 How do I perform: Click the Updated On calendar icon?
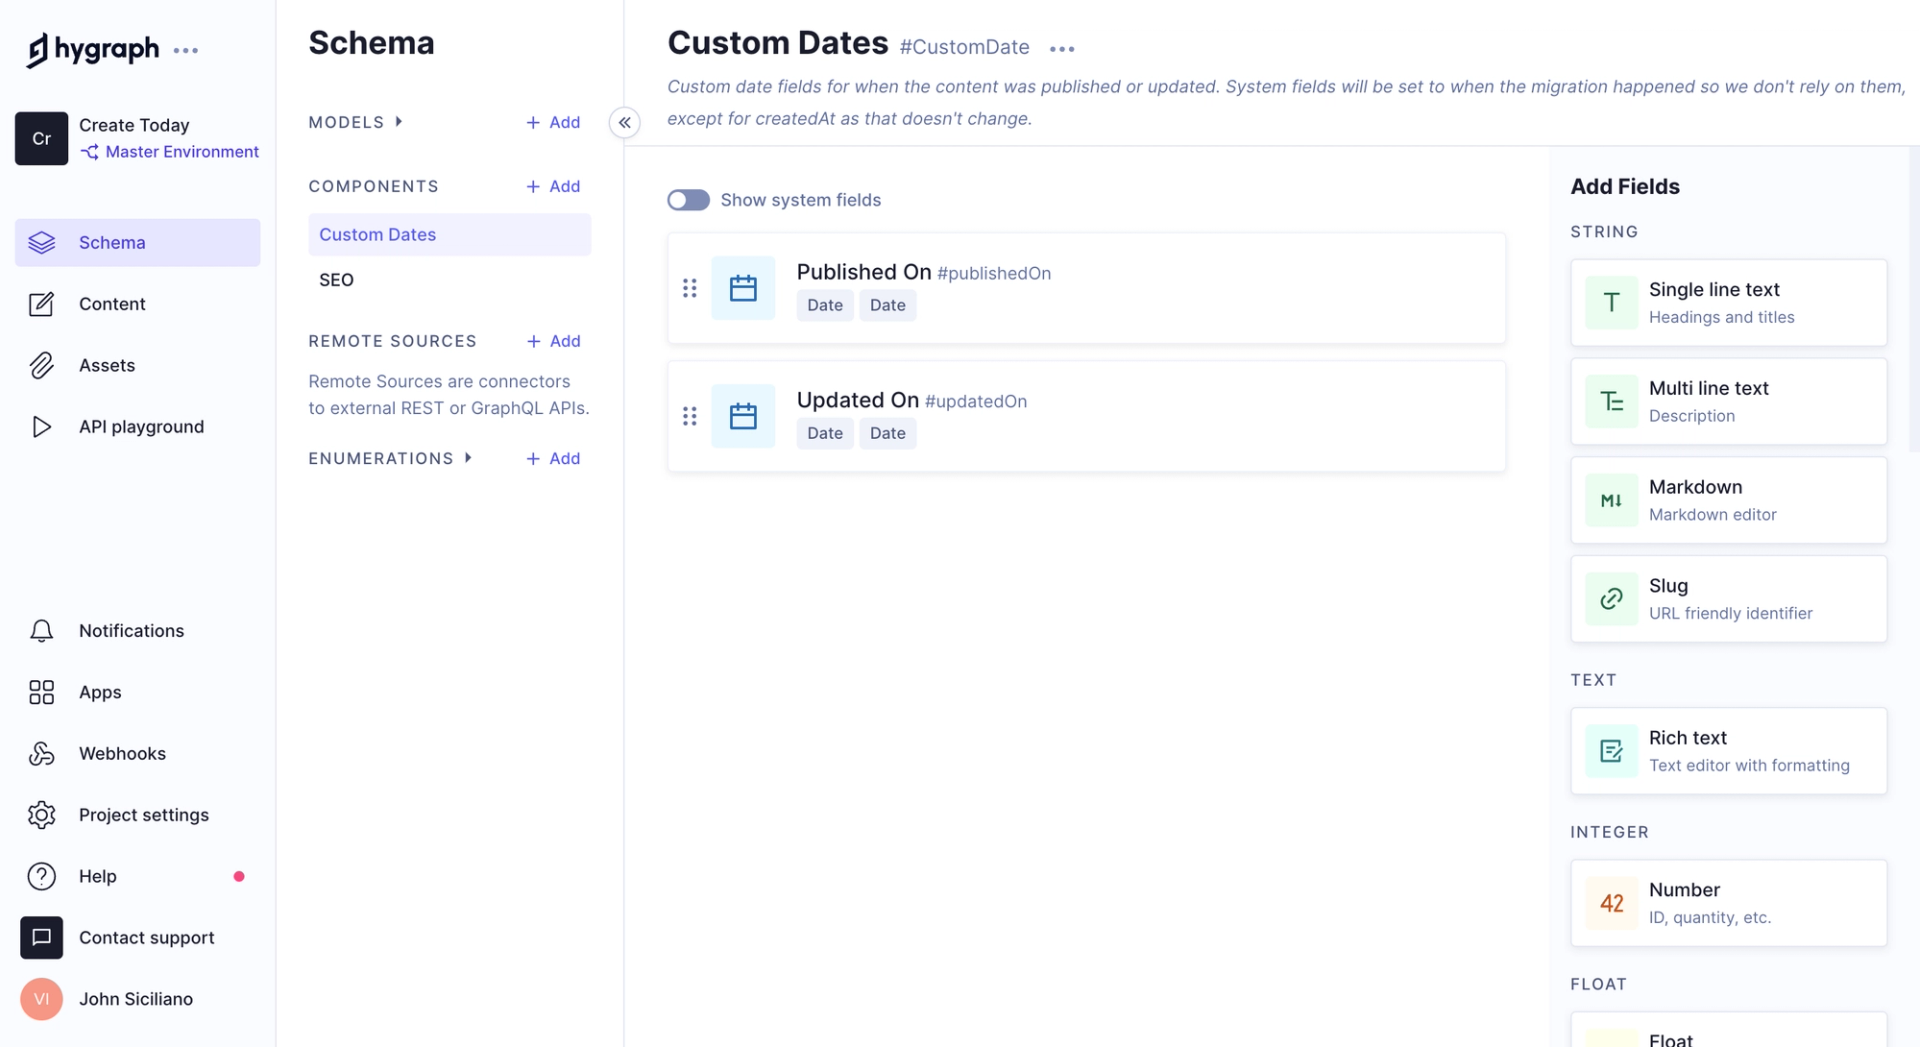743,416
